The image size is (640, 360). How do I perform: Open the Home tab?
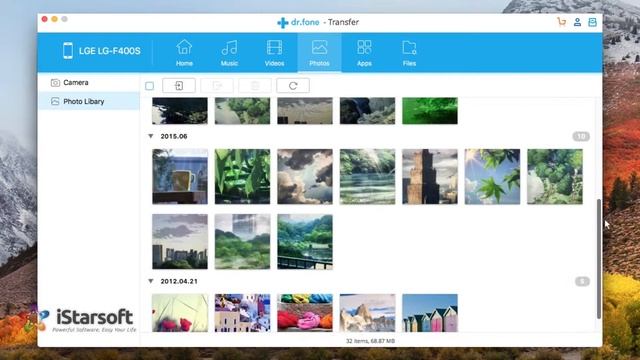184,53
